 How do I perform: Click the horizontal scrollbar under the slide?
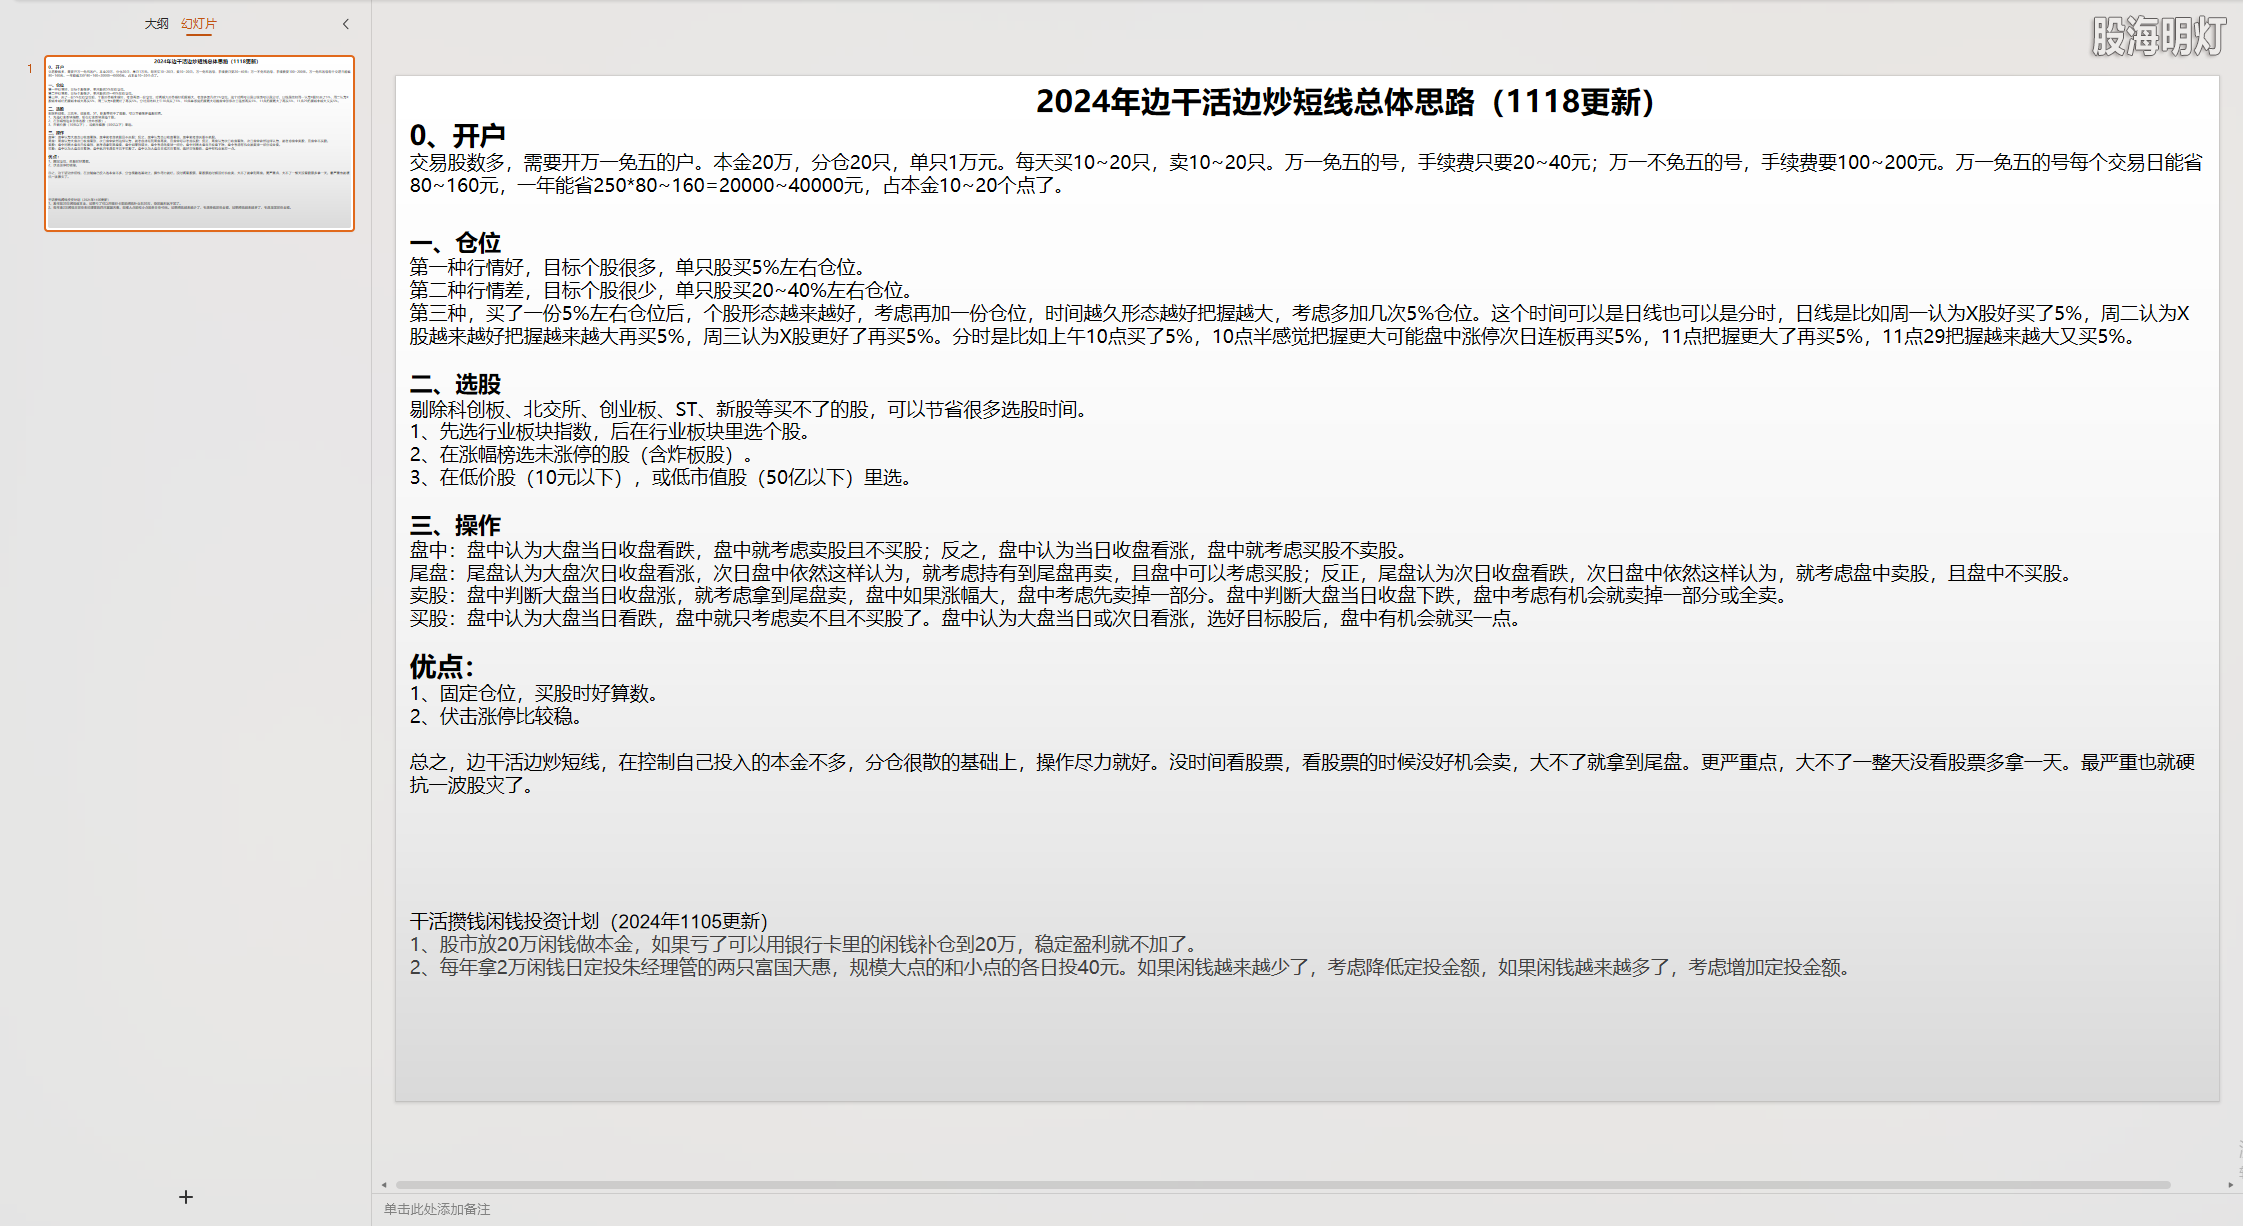click(x=1282, y=1185)
